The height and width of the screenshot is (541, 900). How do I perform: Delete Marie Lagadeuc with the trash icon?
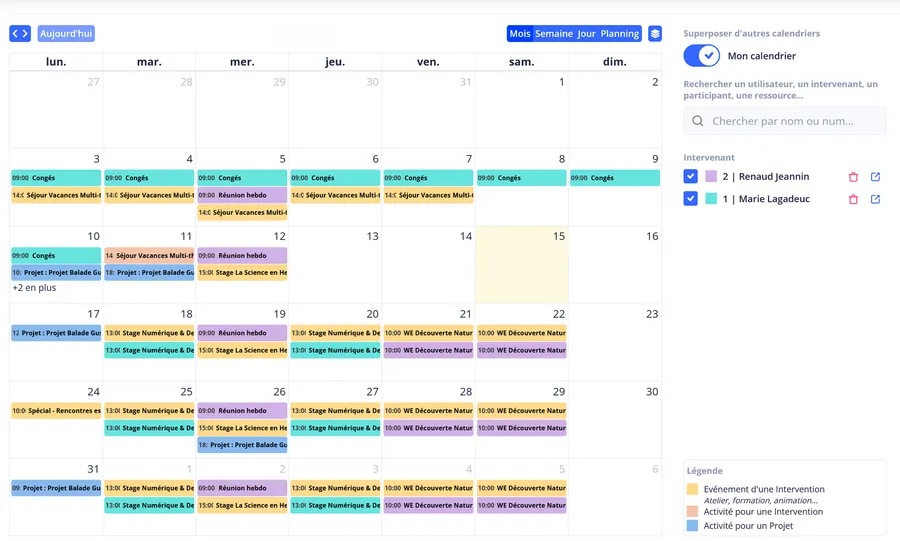tap(854, 200)
